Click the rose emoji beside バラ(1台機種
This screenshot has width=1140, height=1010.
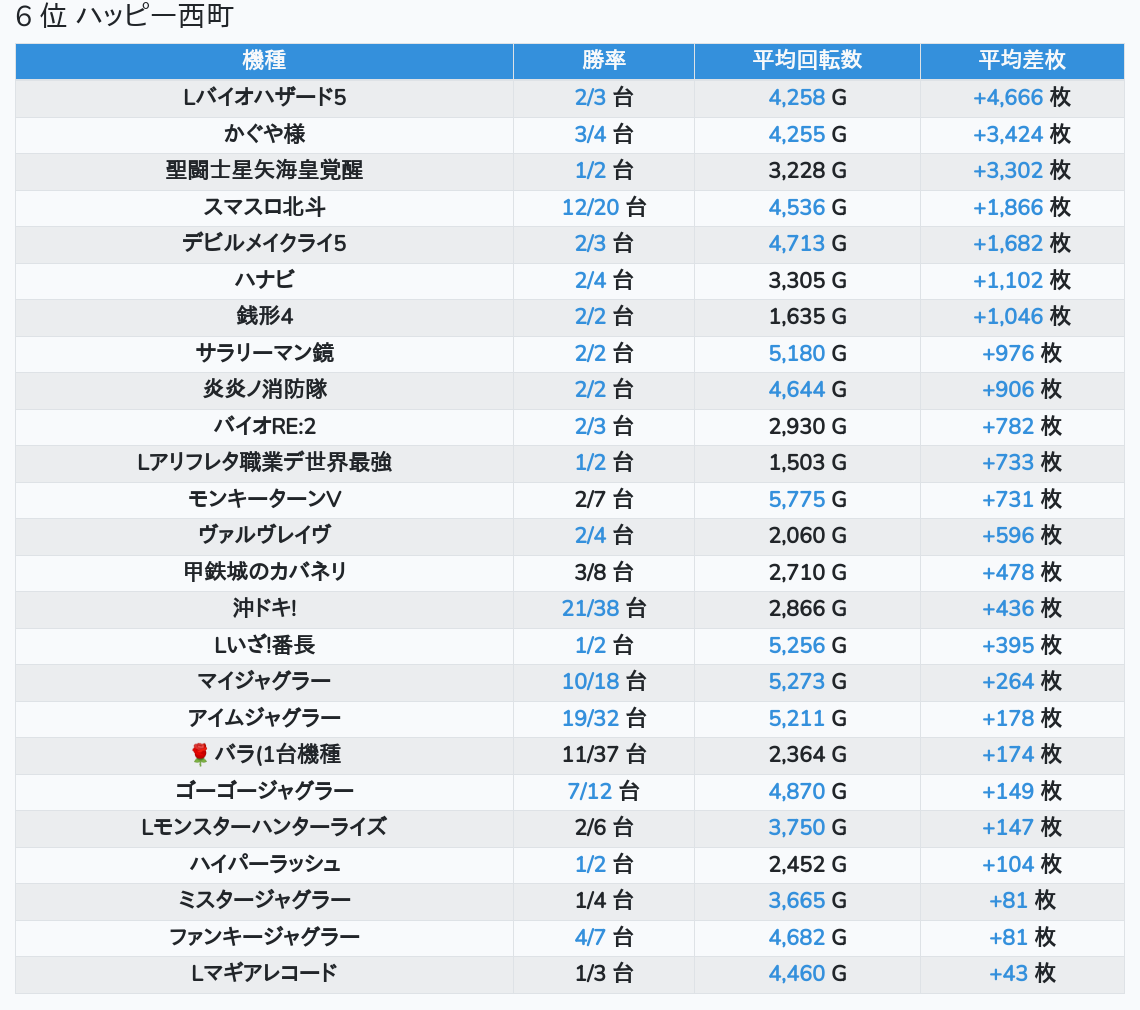click(x=200, y=755)
